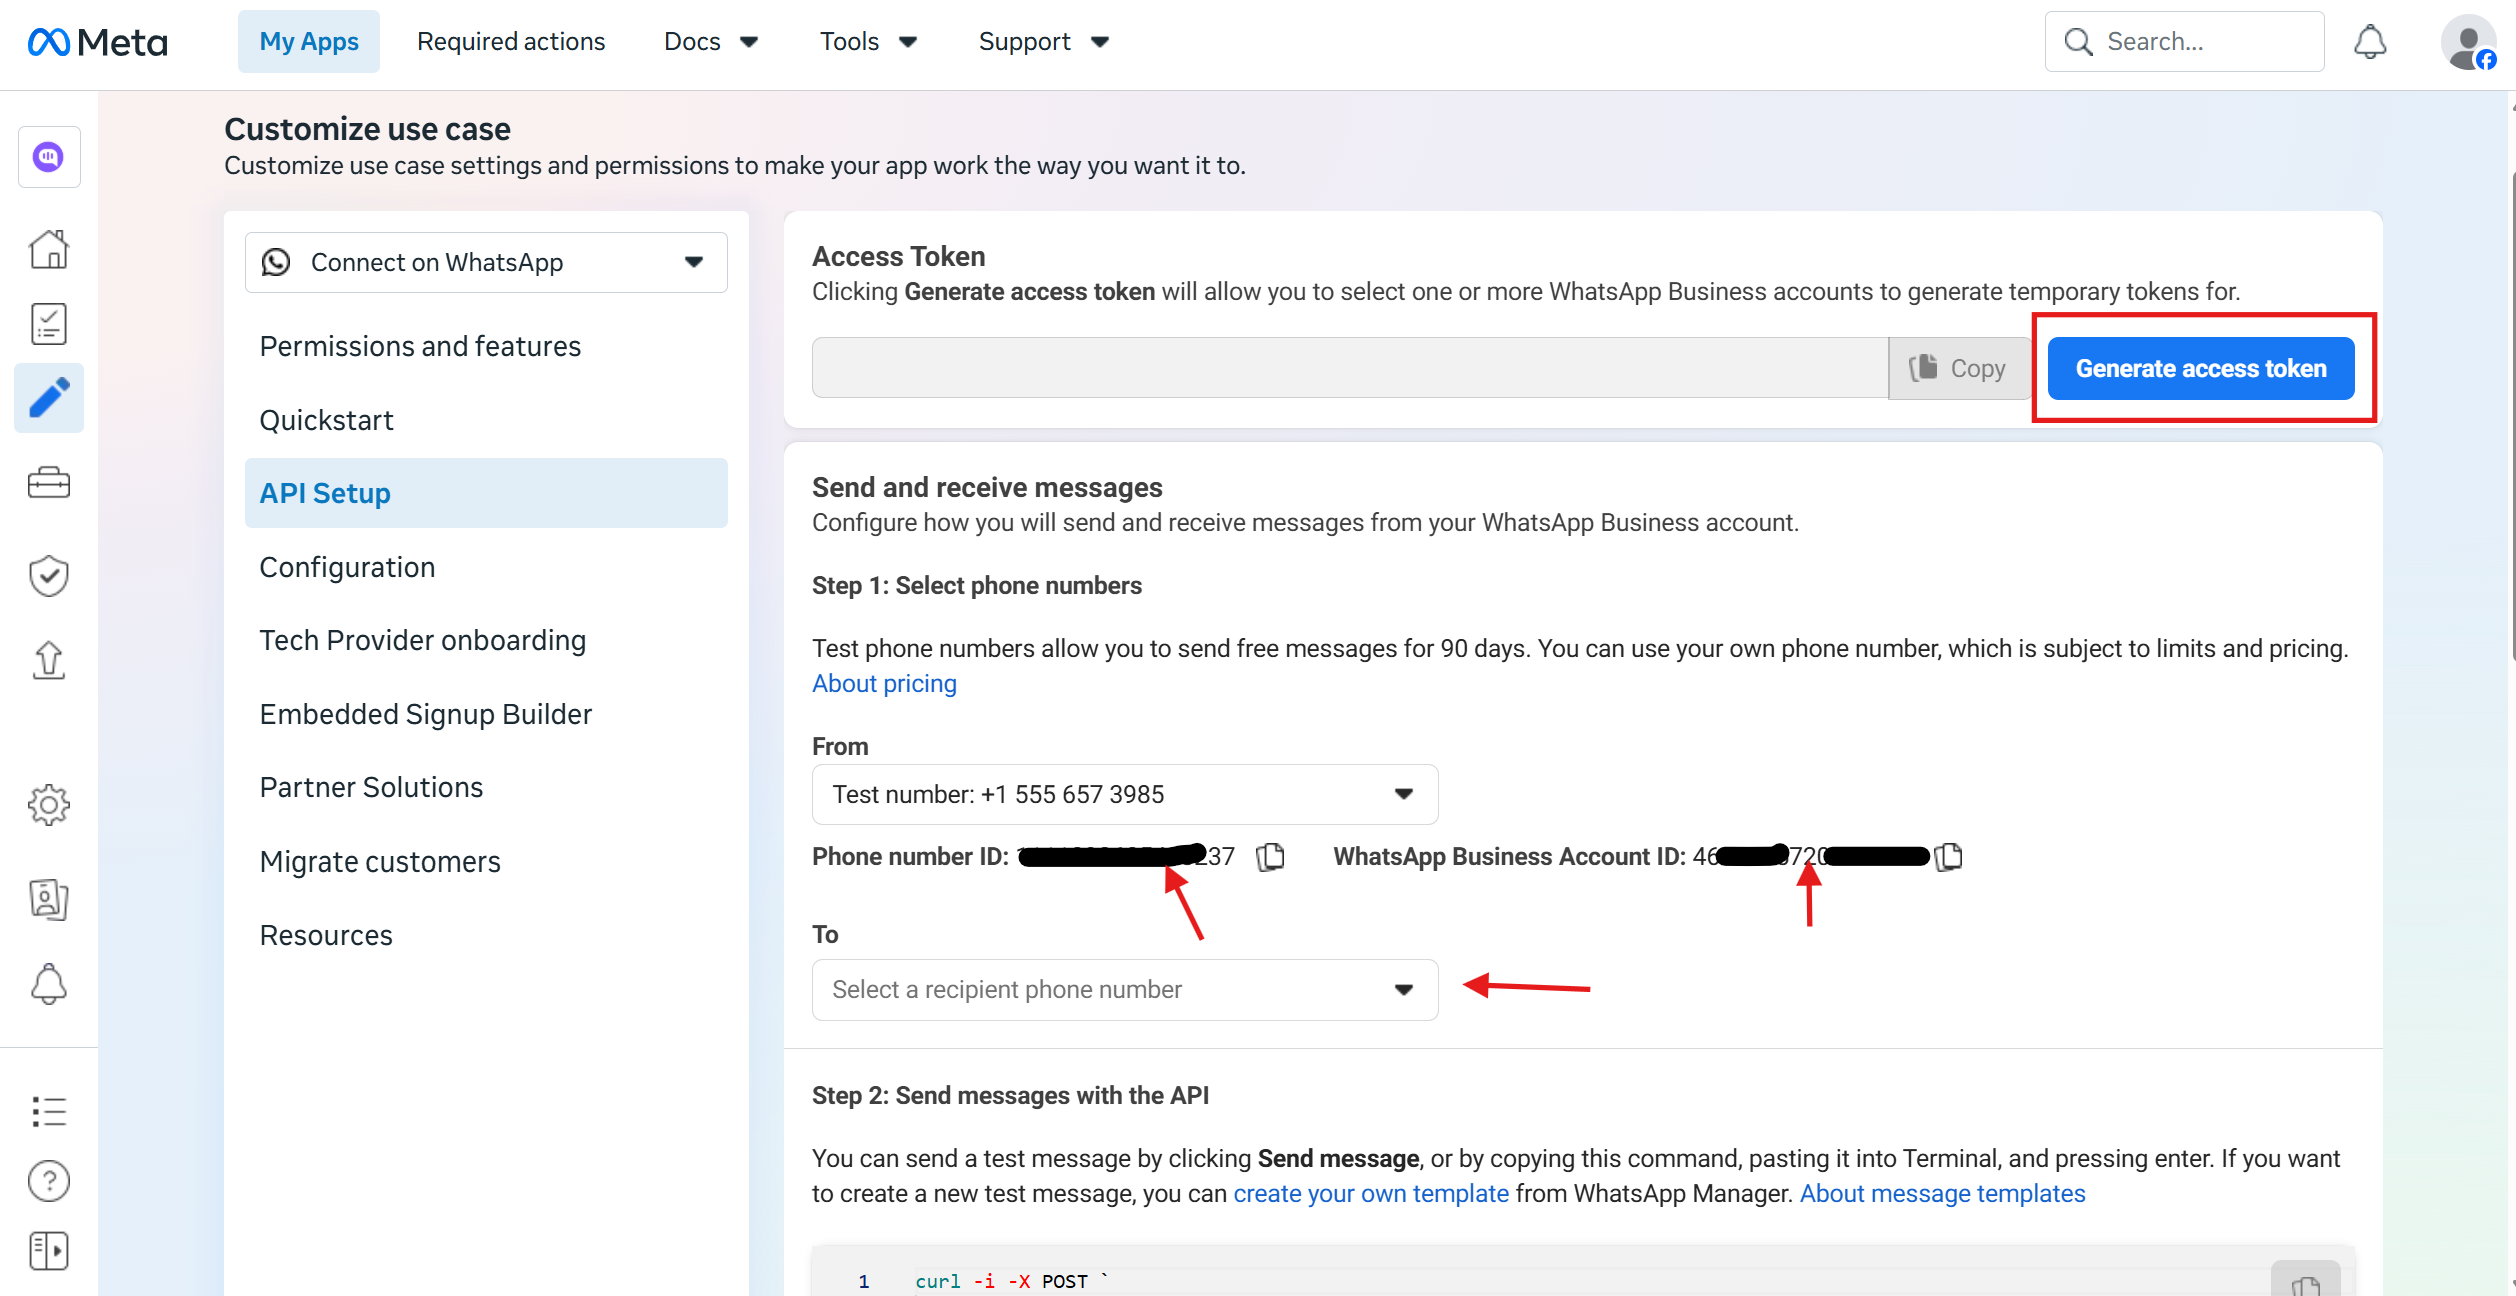
Task: Click the Meta logo
Action: point(97,42)
